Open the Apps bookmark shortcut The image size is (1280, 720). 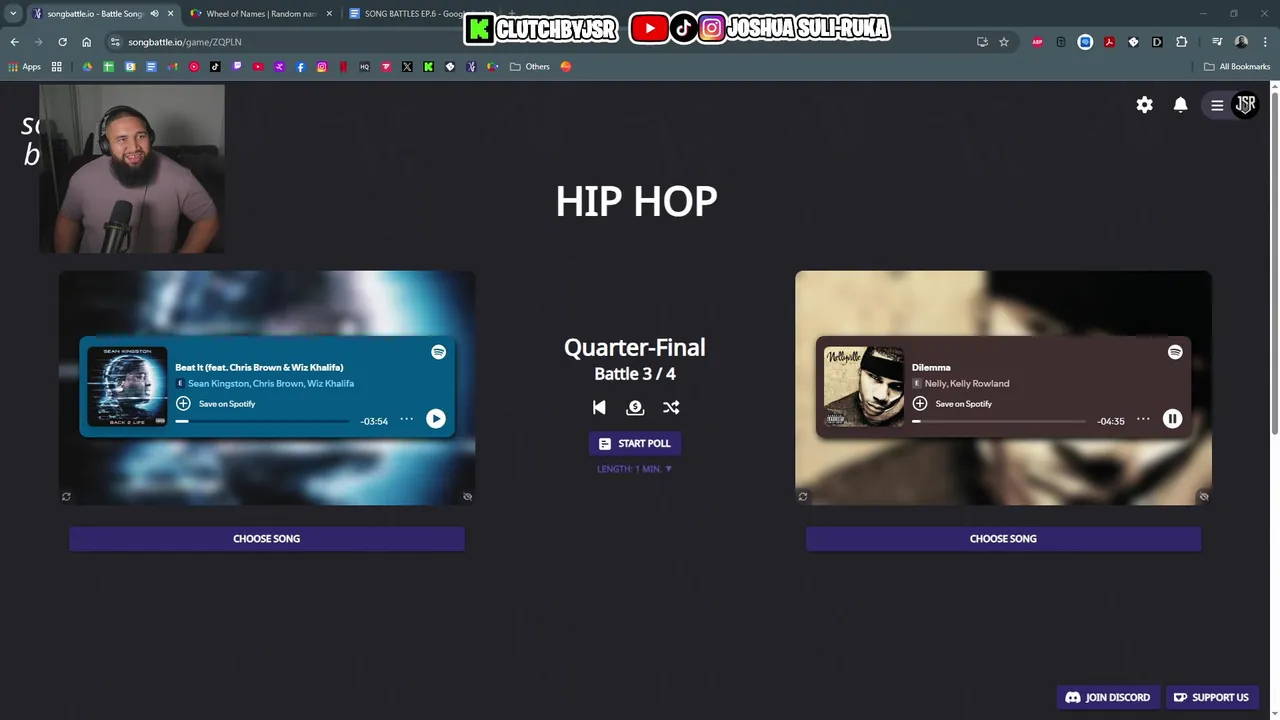24,67
